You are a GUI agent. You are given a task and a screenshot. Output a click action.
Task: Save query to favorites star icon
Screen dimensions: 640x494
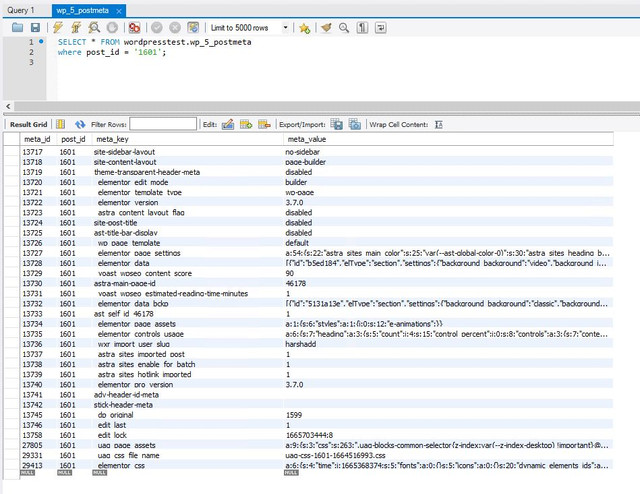(304, 28)
